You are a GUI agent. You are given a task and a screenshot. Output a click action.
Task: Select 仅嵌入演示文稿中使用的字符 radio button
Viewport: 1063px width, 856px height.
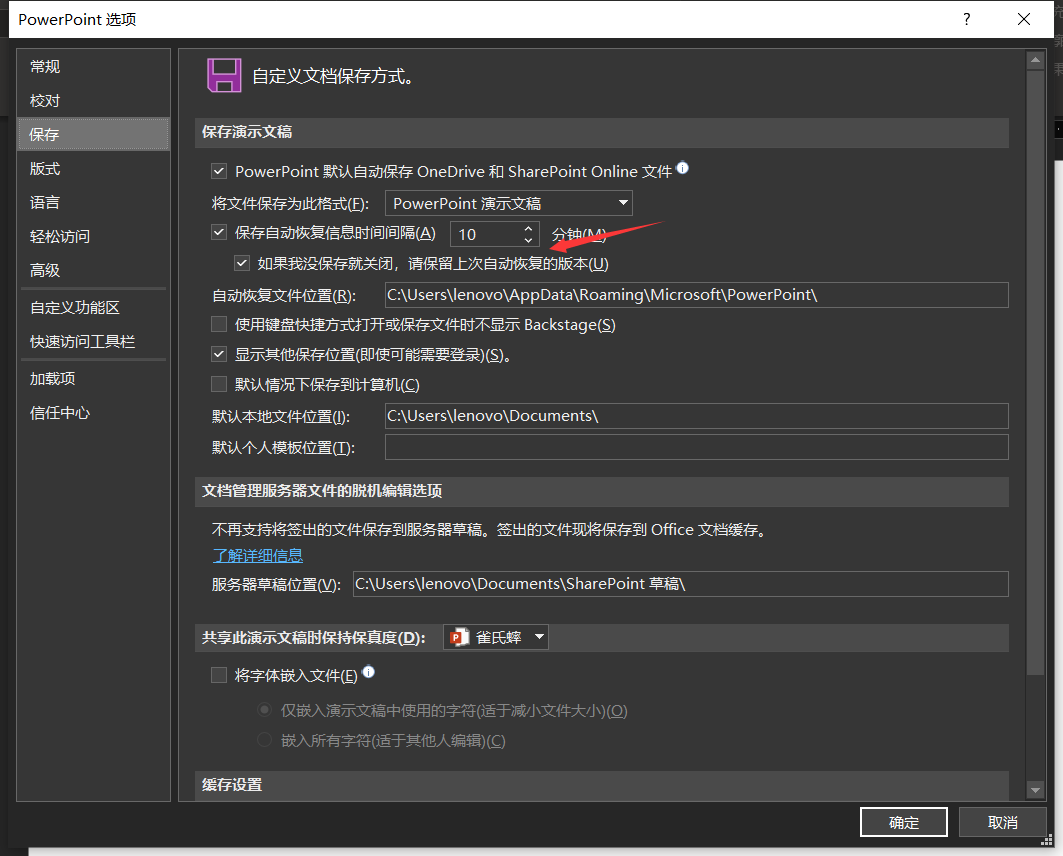click(x=265, y=710)
